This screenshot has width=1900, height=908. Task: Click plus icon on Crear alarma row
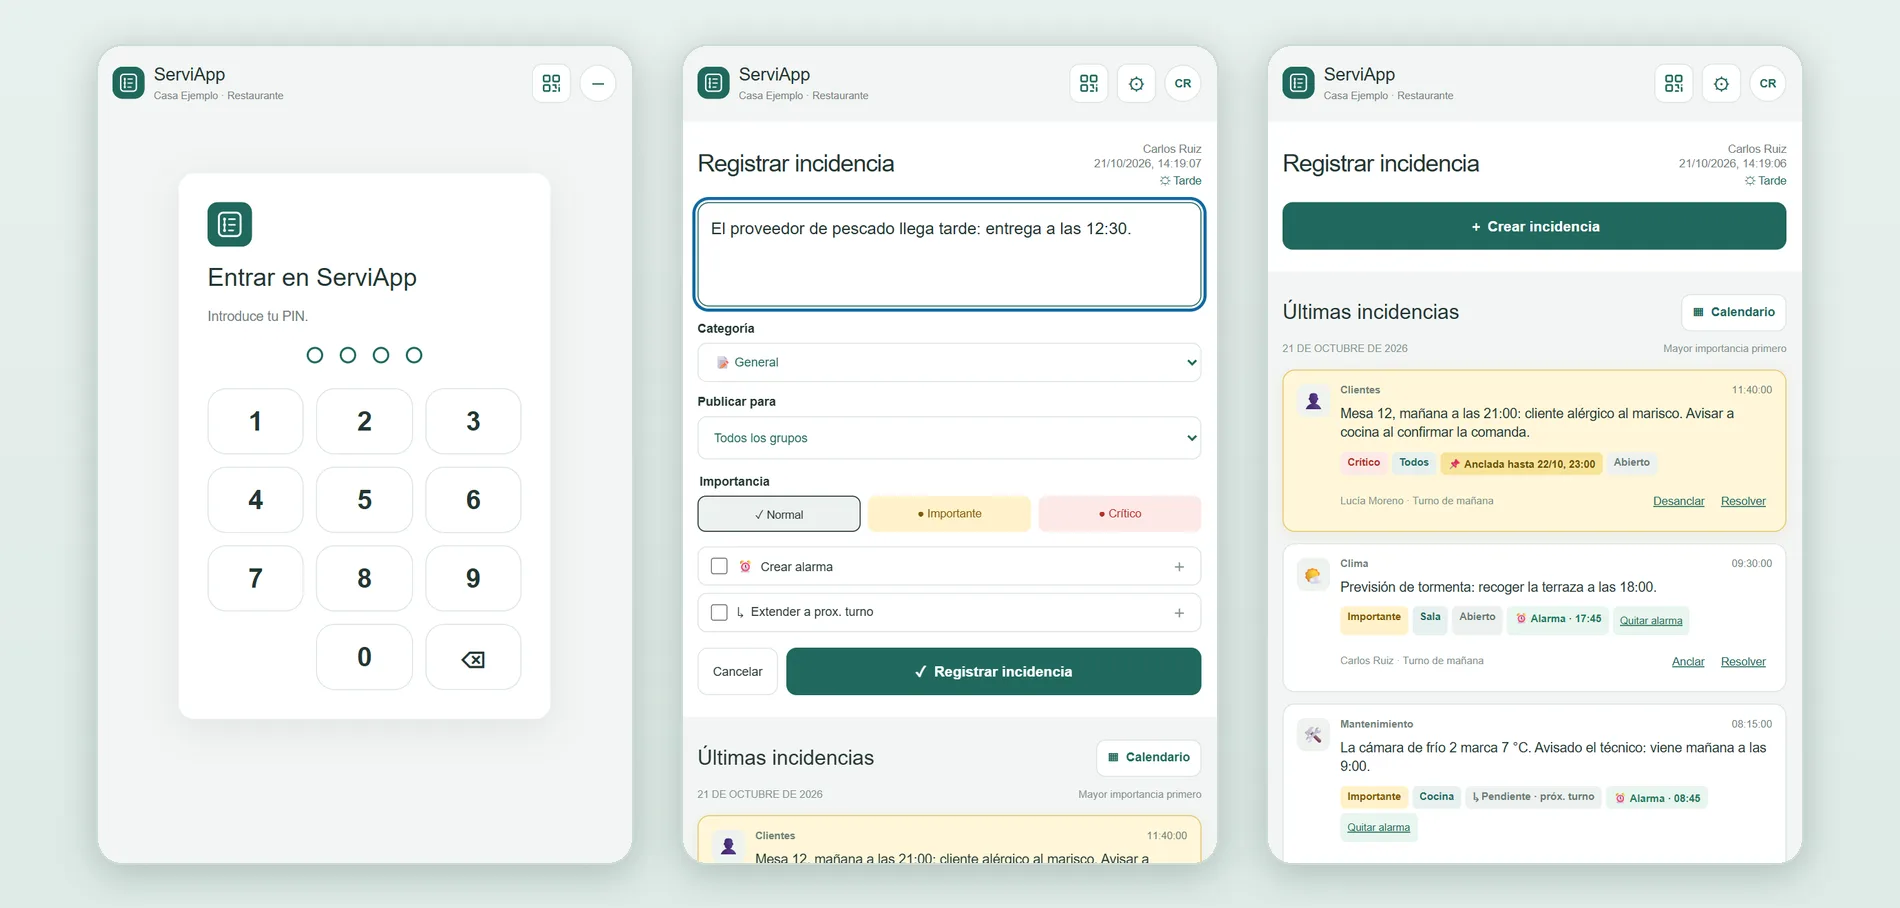[x=1179, y=567]
